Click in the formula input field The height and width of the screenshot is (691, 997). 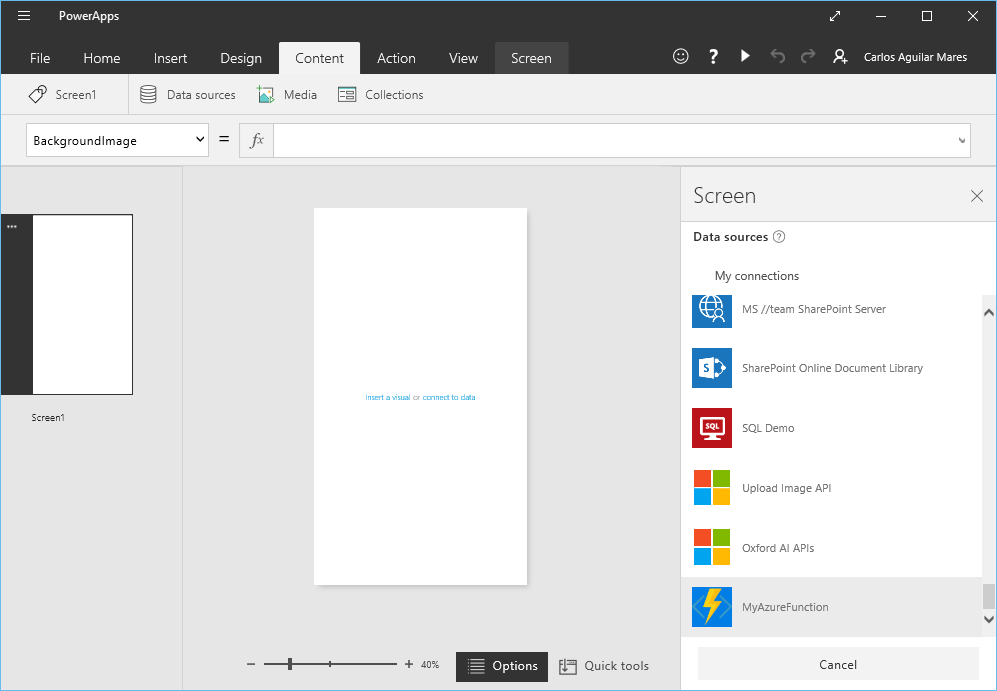[x=614, y=140]
